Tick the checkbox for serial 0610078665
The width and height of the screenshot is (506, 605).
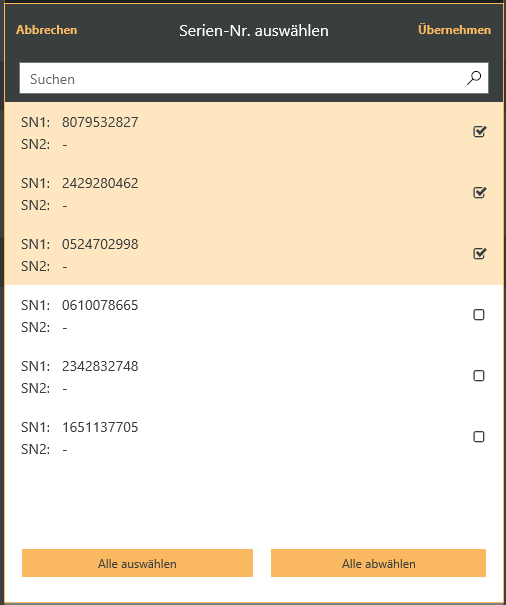(x=479, y=314)
